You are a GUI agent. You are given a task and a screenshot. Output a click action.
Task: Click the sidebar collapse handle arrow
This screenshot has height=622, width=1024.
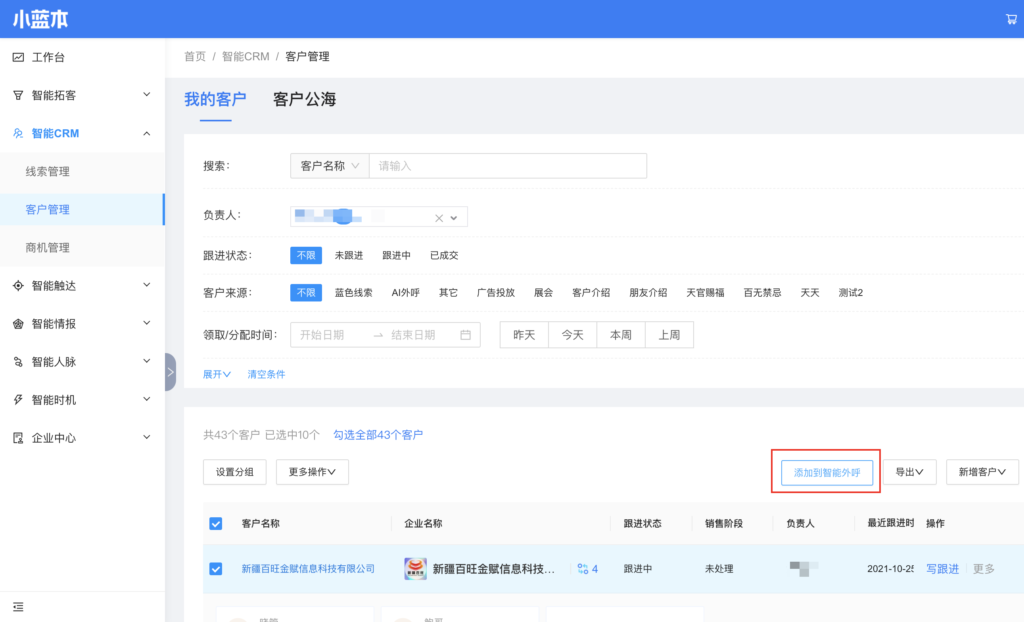[x=170, y=372]
